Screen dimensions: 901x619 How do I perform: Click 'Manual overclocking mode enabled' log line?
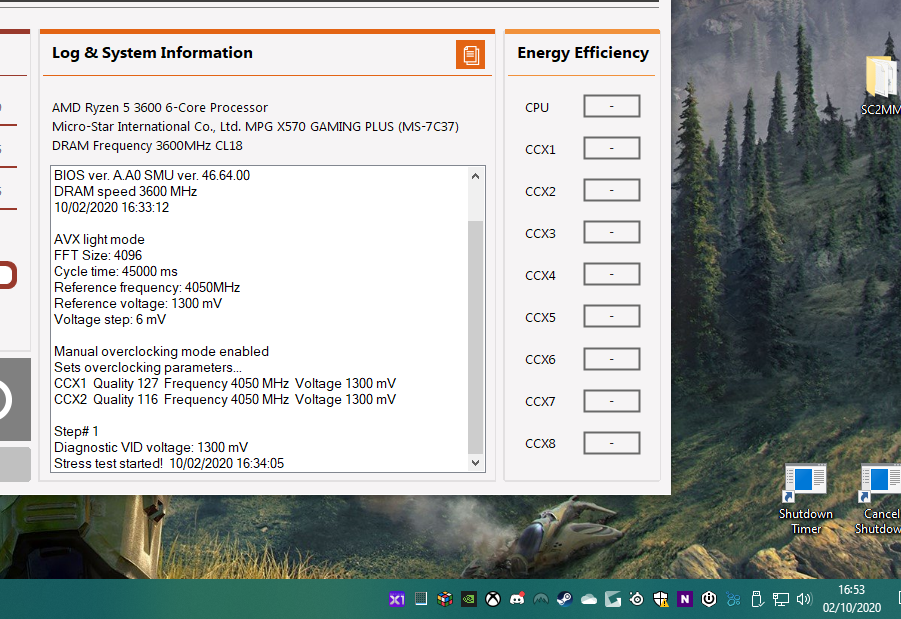tap(161, 351)
